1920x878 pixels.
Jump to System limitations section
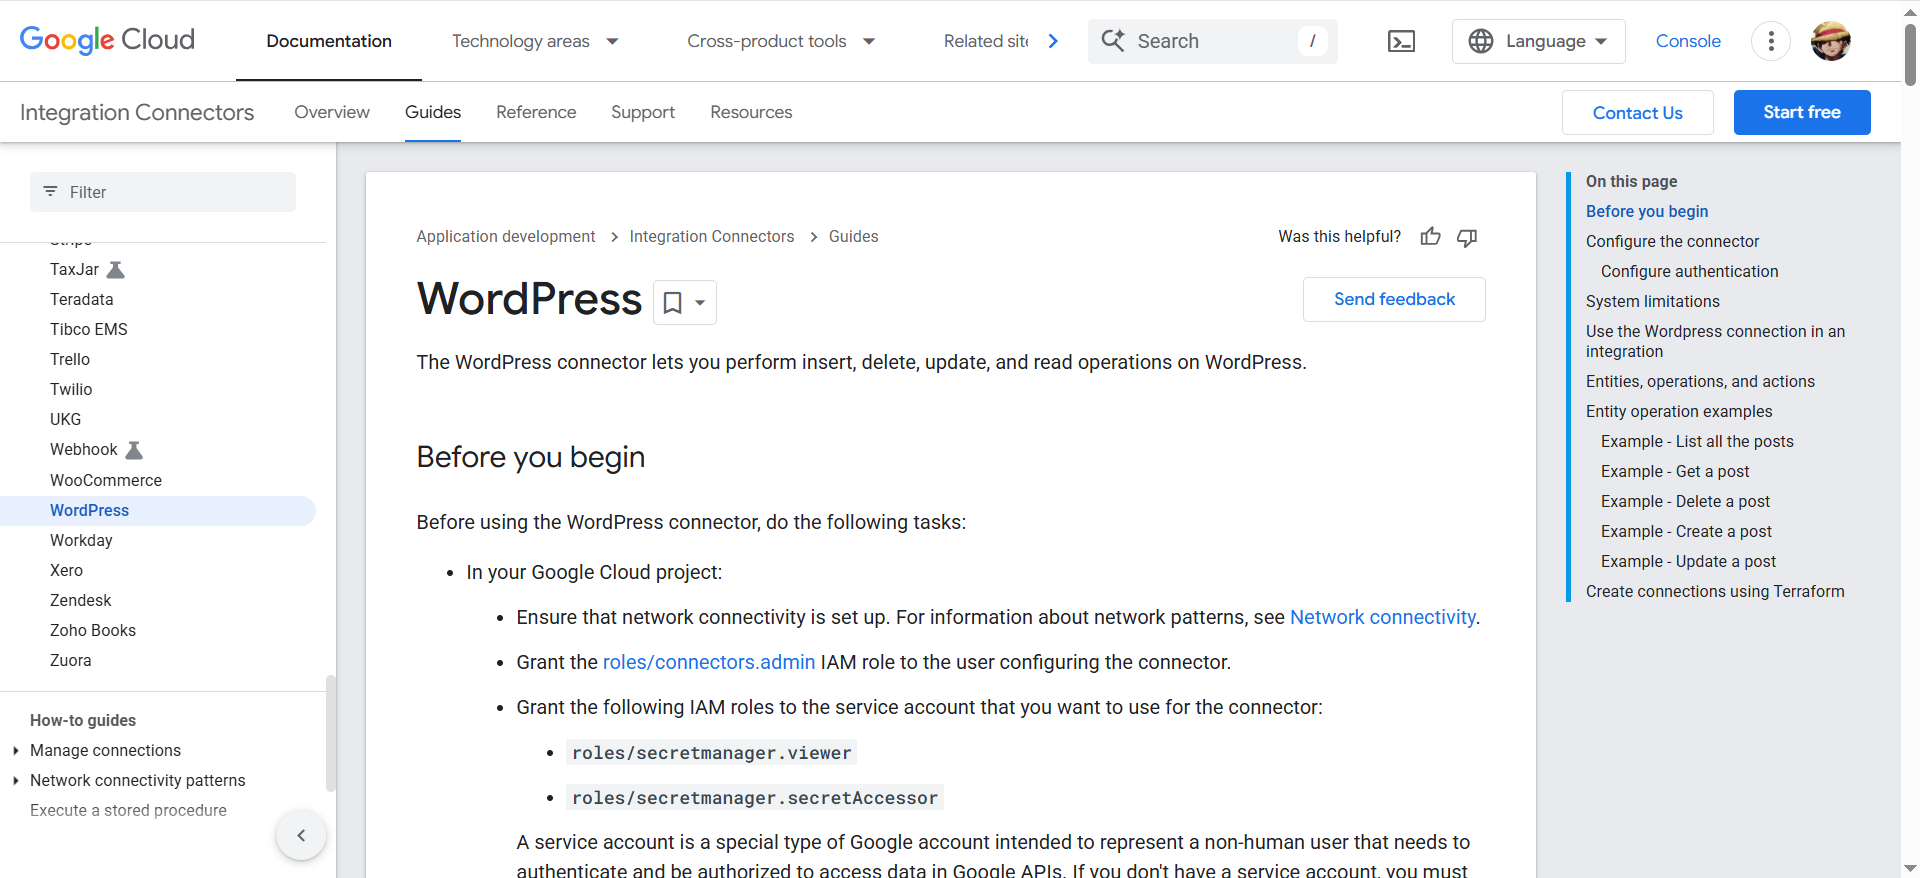[x=1653, y=301]
